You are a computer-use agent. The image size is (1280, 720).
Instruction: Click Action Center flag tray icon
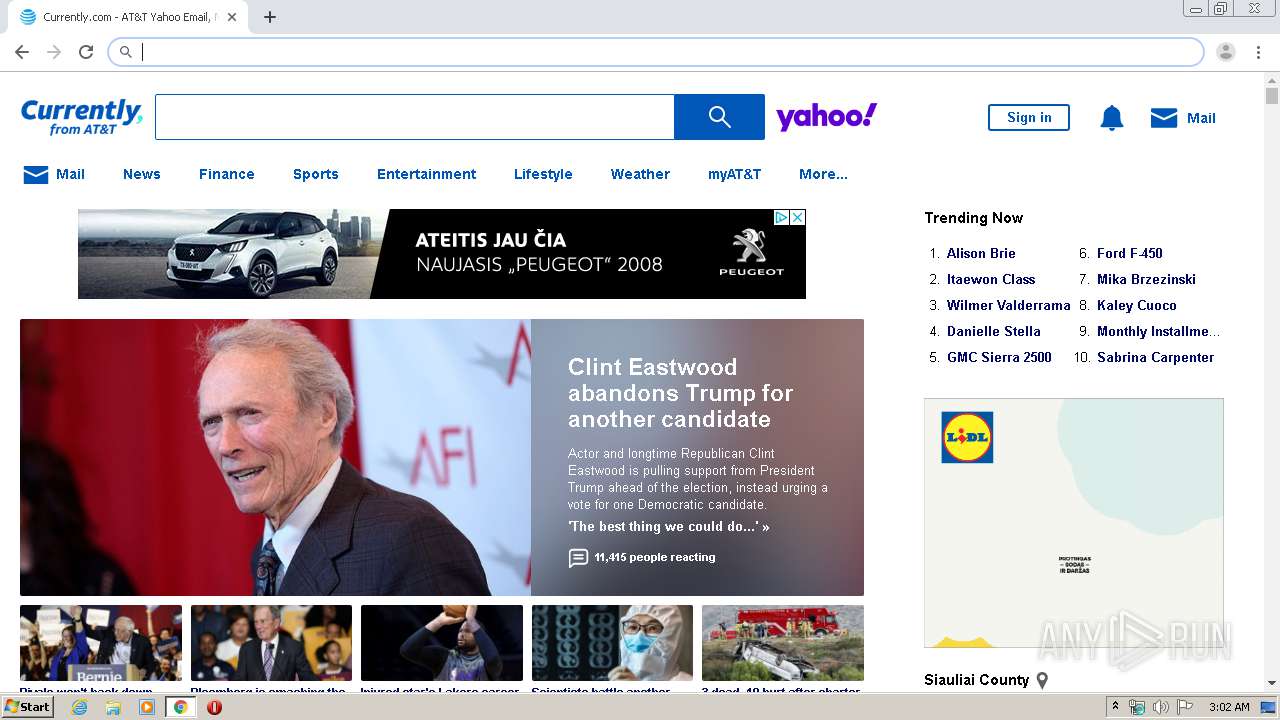click(x=1184, y=707)
